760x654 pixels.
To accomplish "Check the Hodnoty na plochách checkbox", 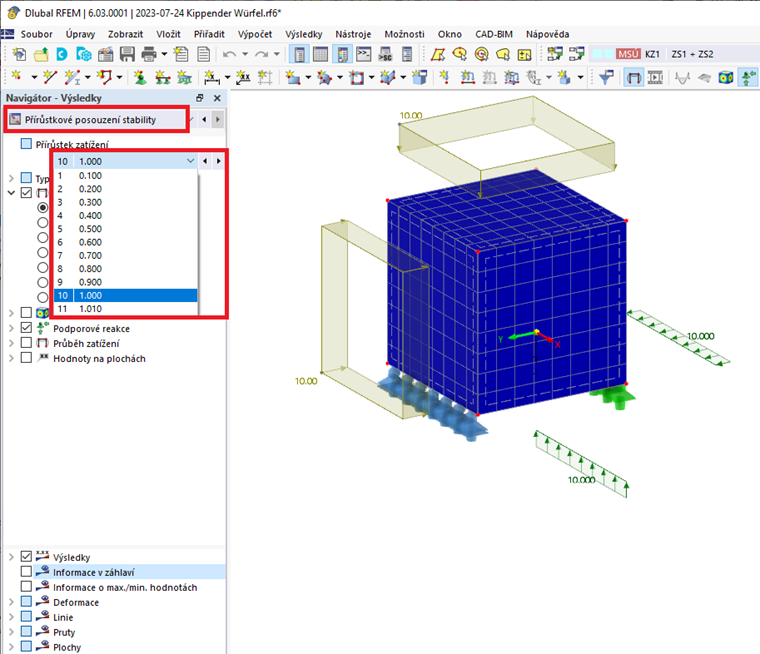I will tap(26, 358).
